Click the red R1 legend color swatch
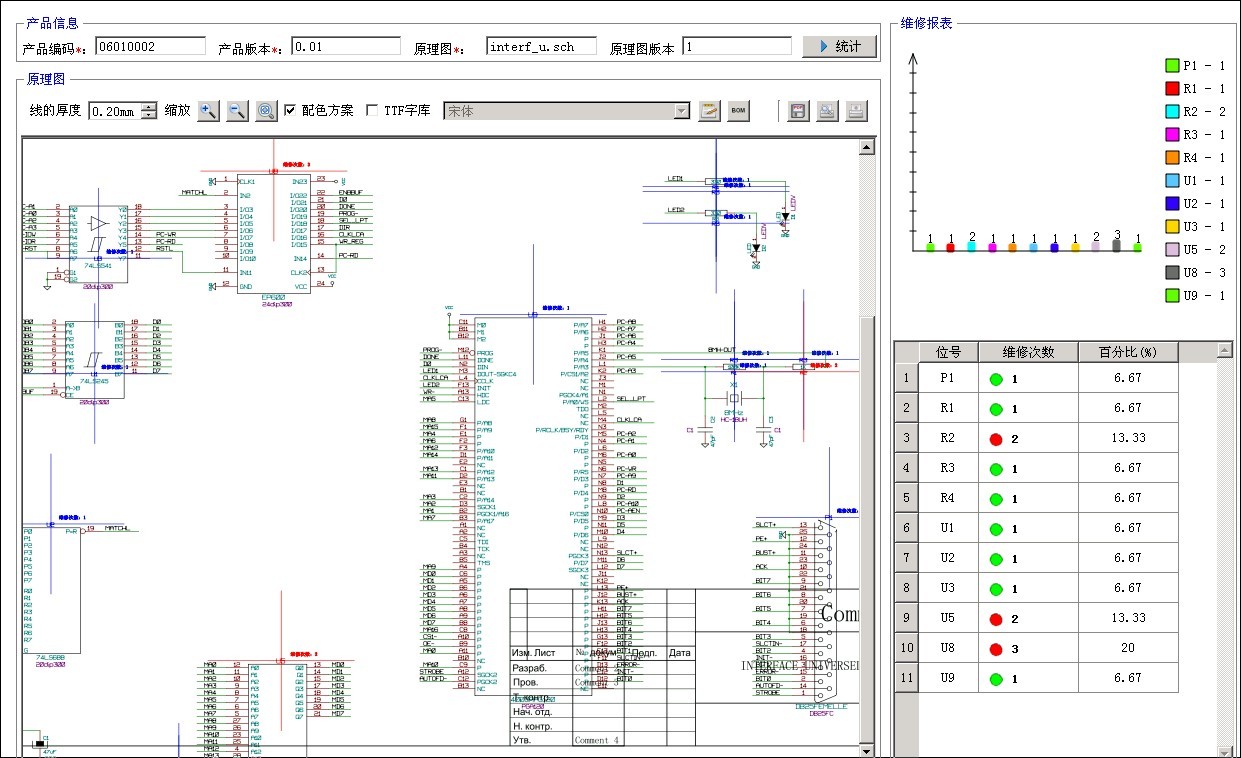 (1172, 89)
